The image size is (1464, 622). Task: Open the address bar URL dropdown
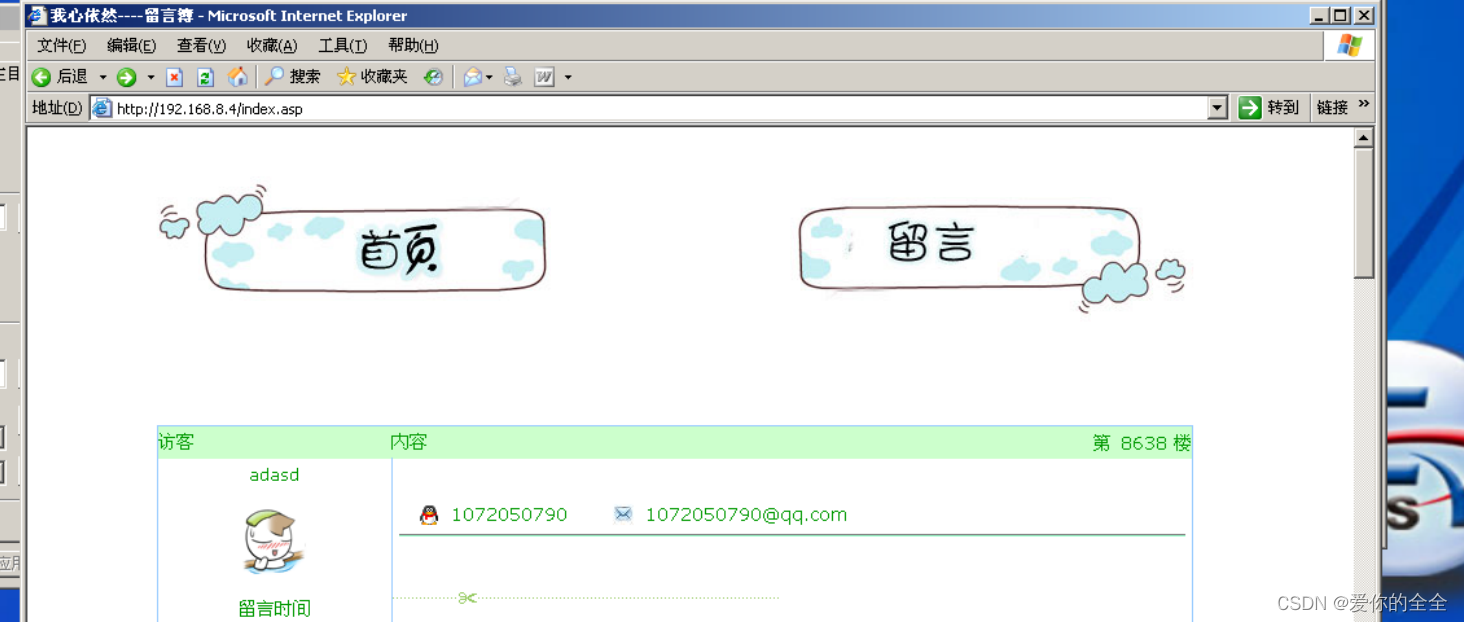click(1218, 107)
